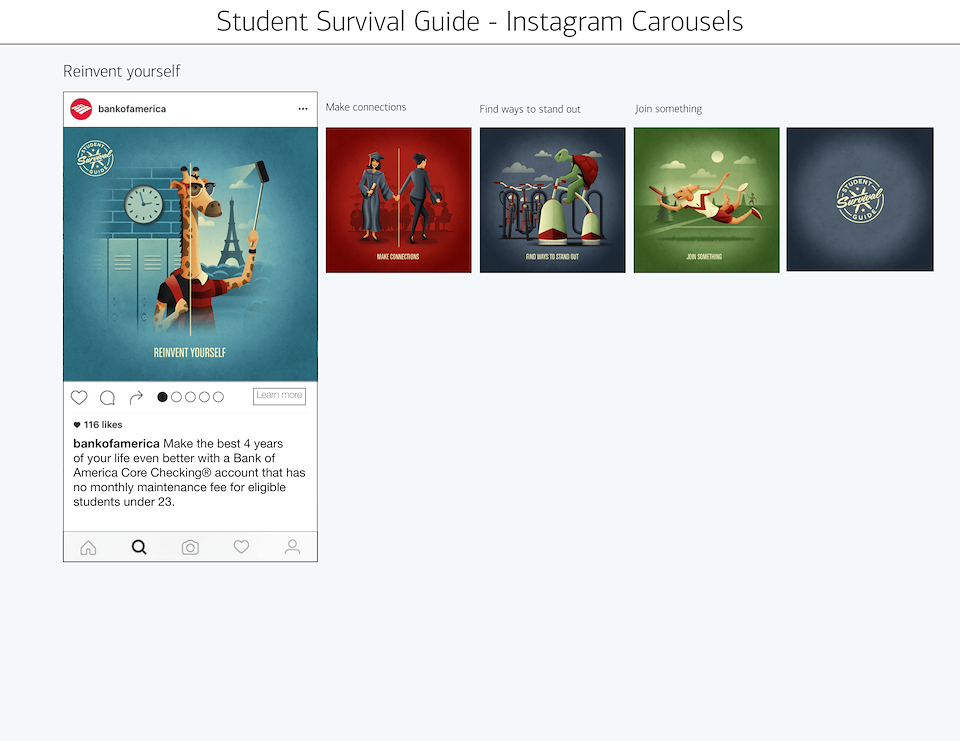Select the last carousel dot indicator

coord(218,397)
